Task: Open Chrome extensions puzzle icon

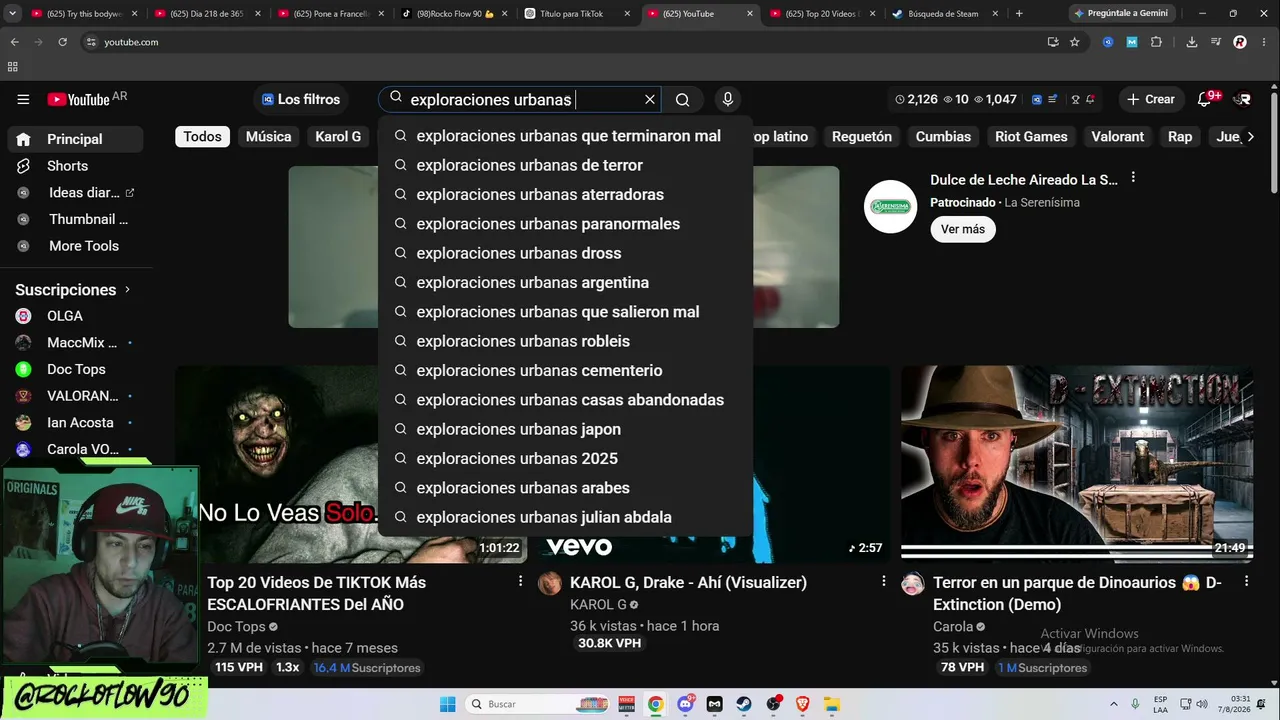Action: (x=1157, y=42)
